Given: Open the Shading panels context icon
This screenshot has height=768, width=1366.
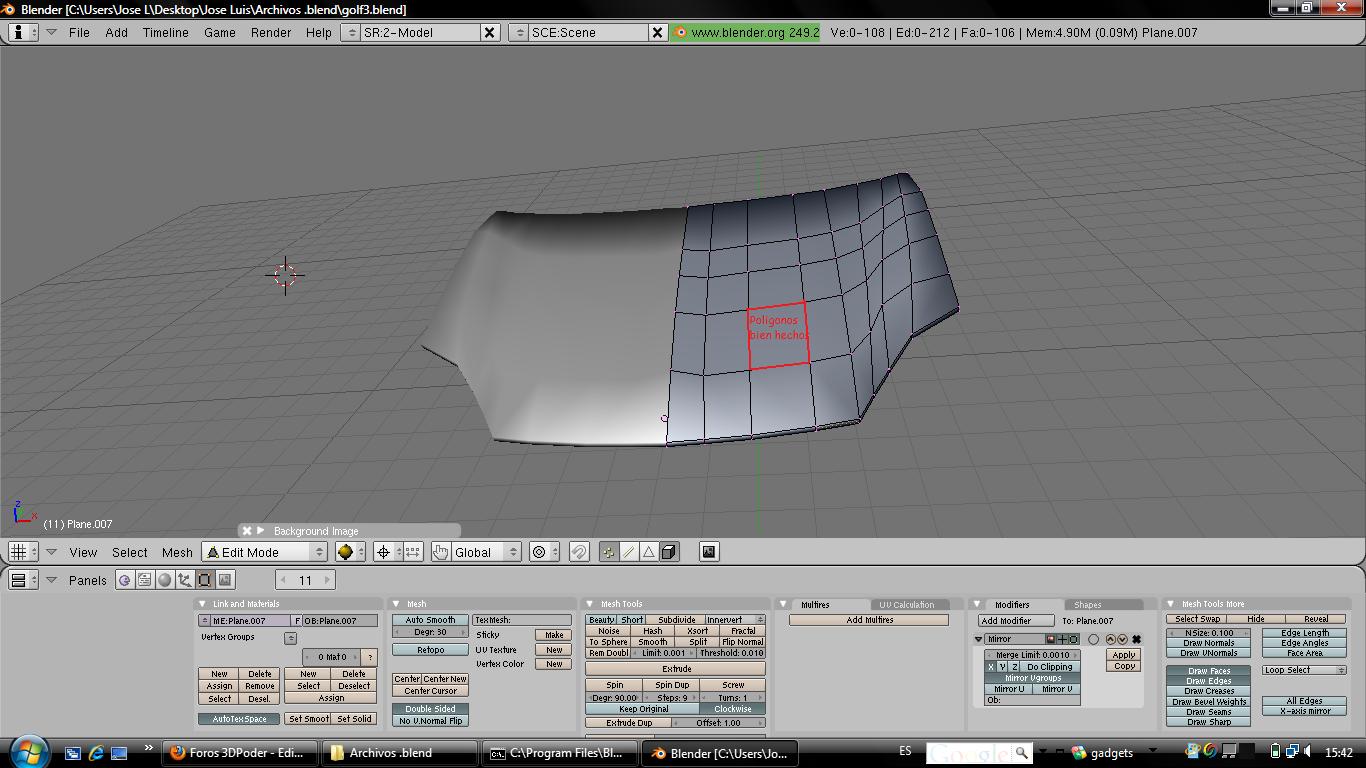Looking at the screenshot, I should coord(165,580).
